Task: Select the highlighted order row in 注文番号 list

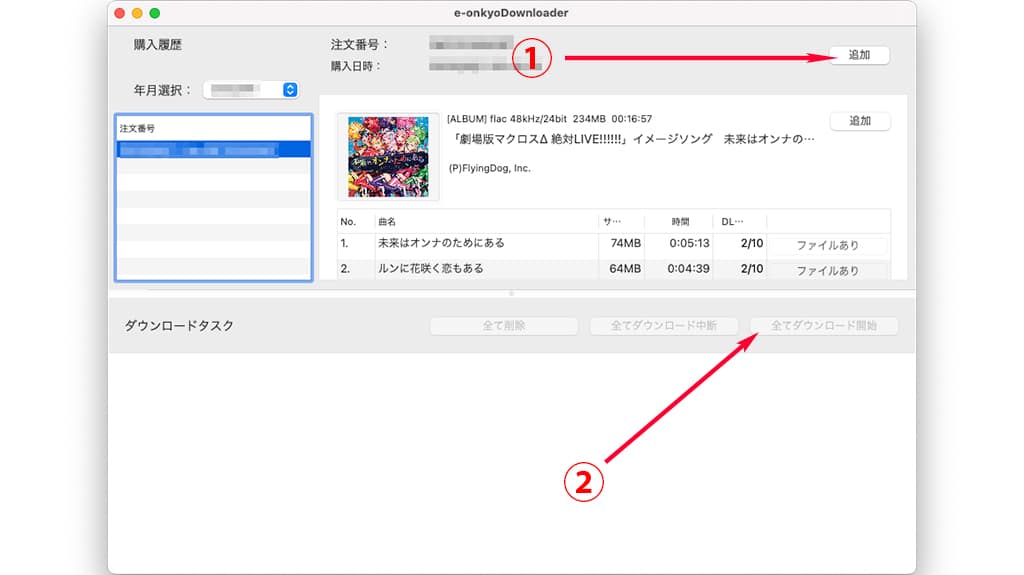Action: pyautogui.click(x=214, y=150)
